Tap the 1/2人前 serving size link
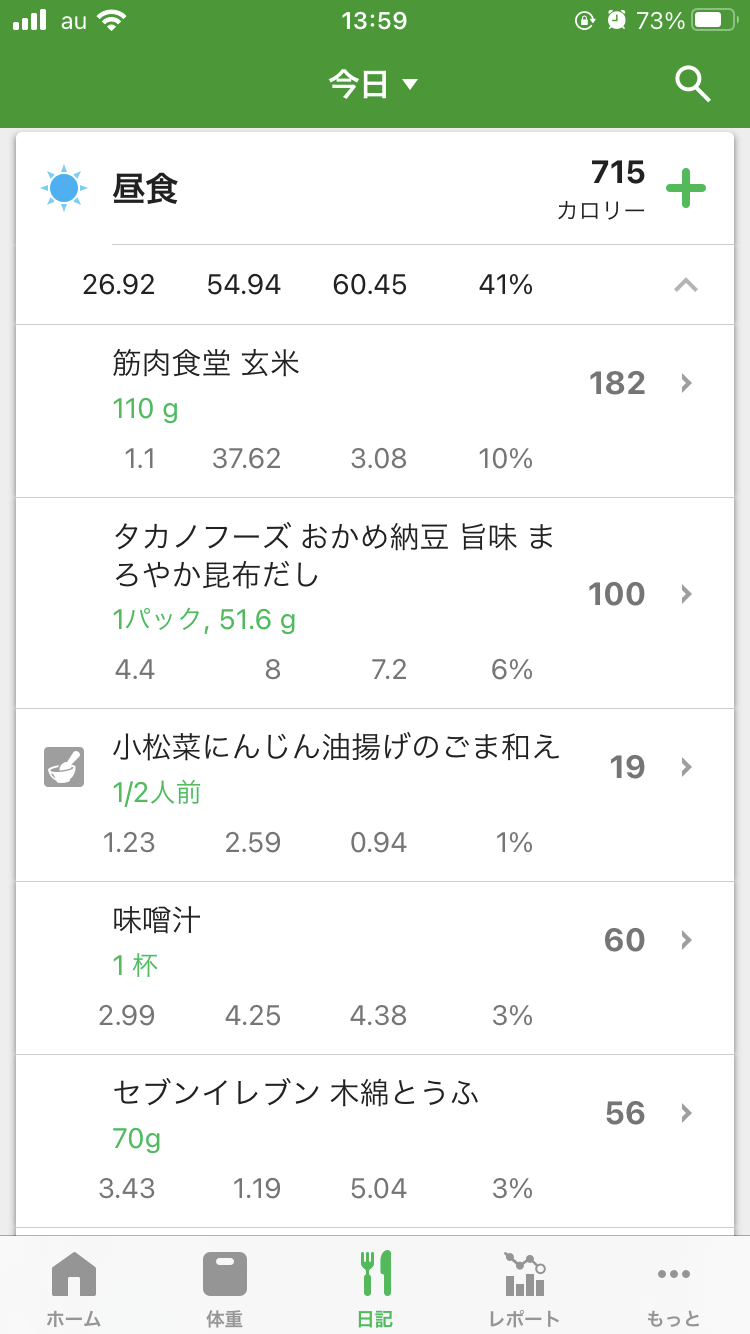This screenshot has width=750, height=1334. click(x=157, y=793)
